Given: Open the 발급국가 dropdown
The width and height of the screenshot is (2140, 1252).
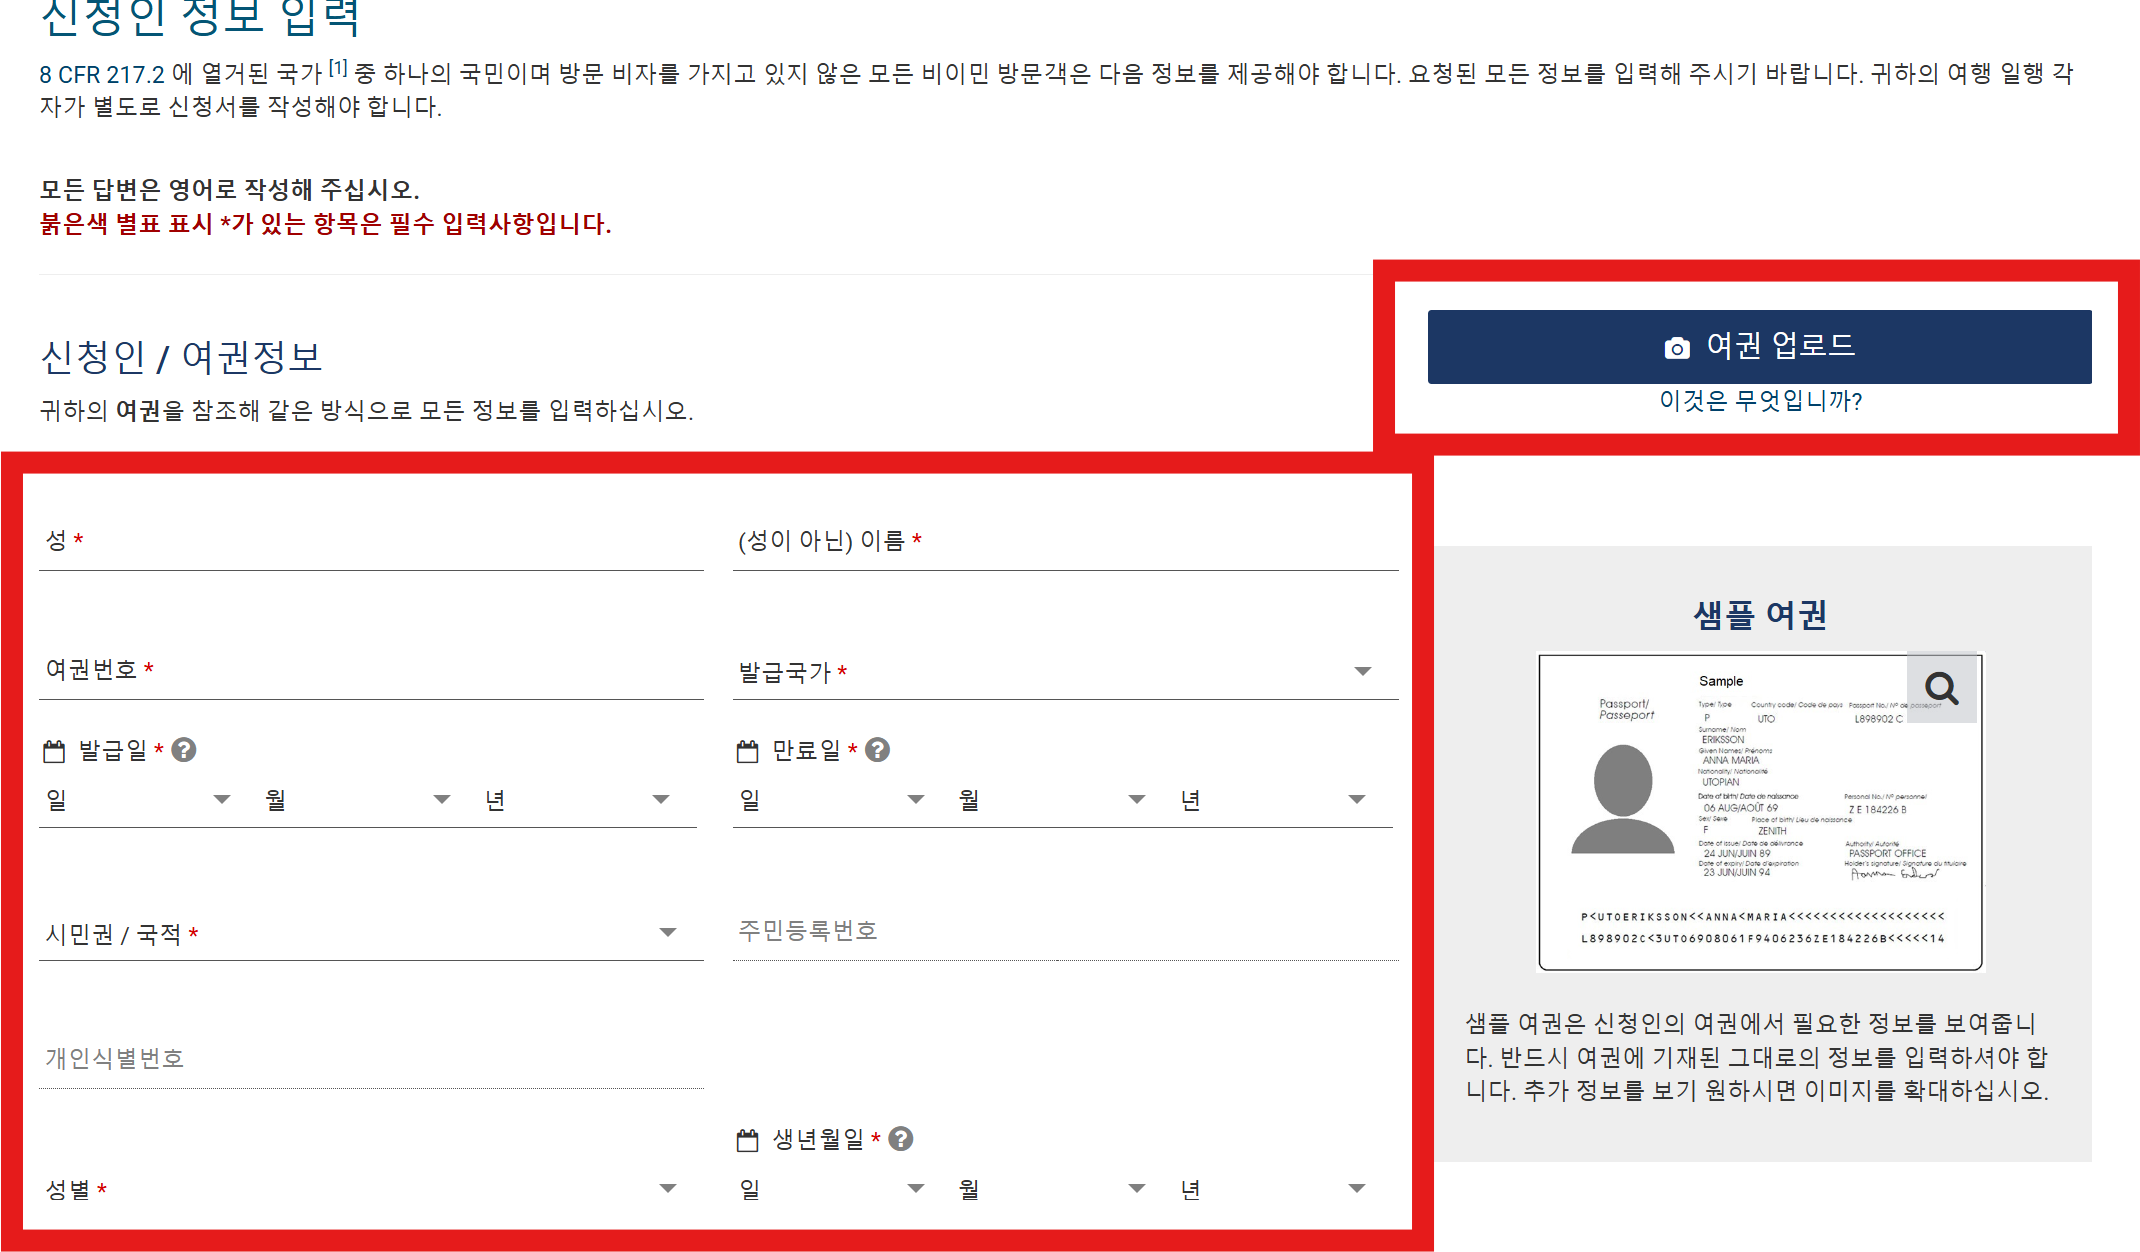Looking at the screenshot, I should [1362, 671].
